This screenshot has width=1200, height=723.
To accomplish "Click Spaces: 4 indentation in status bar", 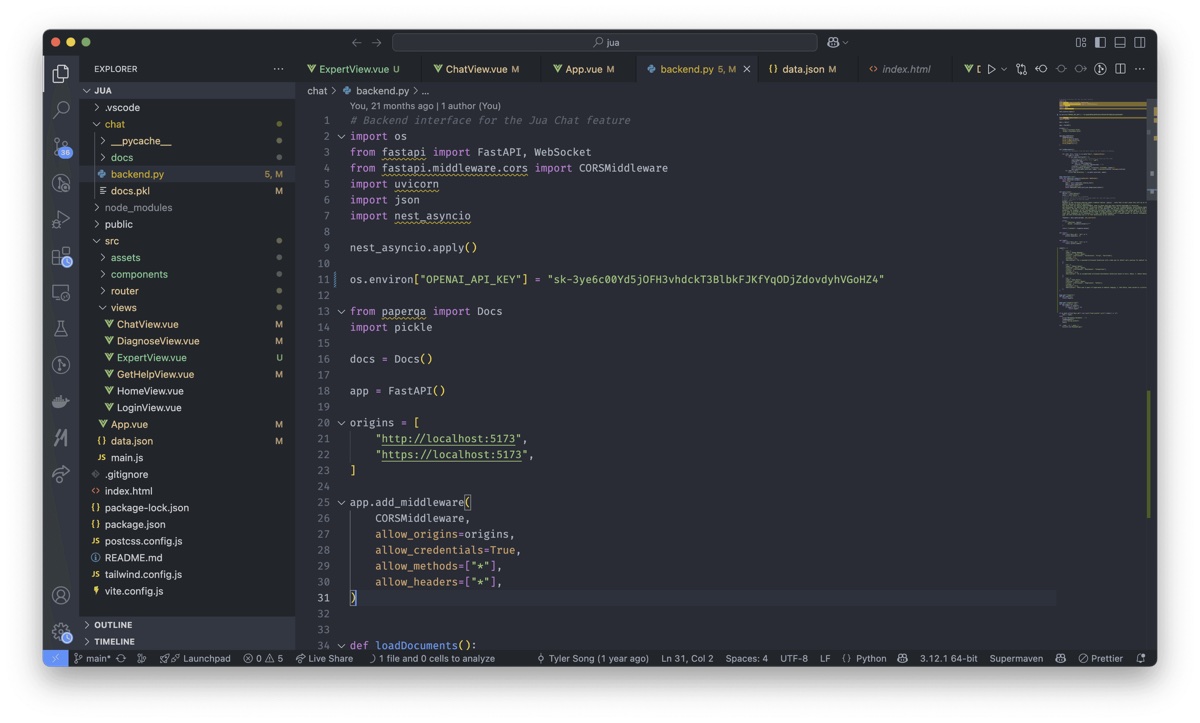I will coord(747,658).
